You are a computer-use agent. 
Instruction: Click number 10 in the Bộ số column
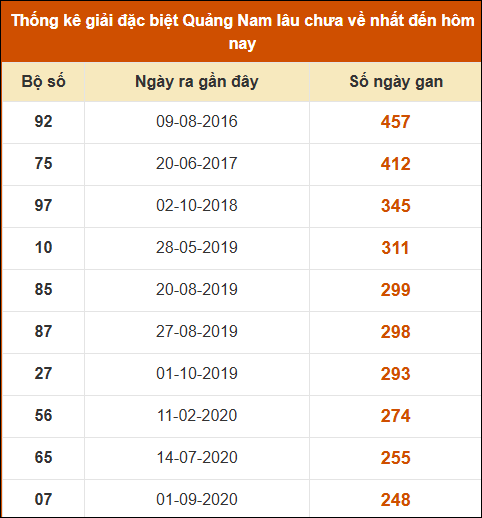[43, 247]
